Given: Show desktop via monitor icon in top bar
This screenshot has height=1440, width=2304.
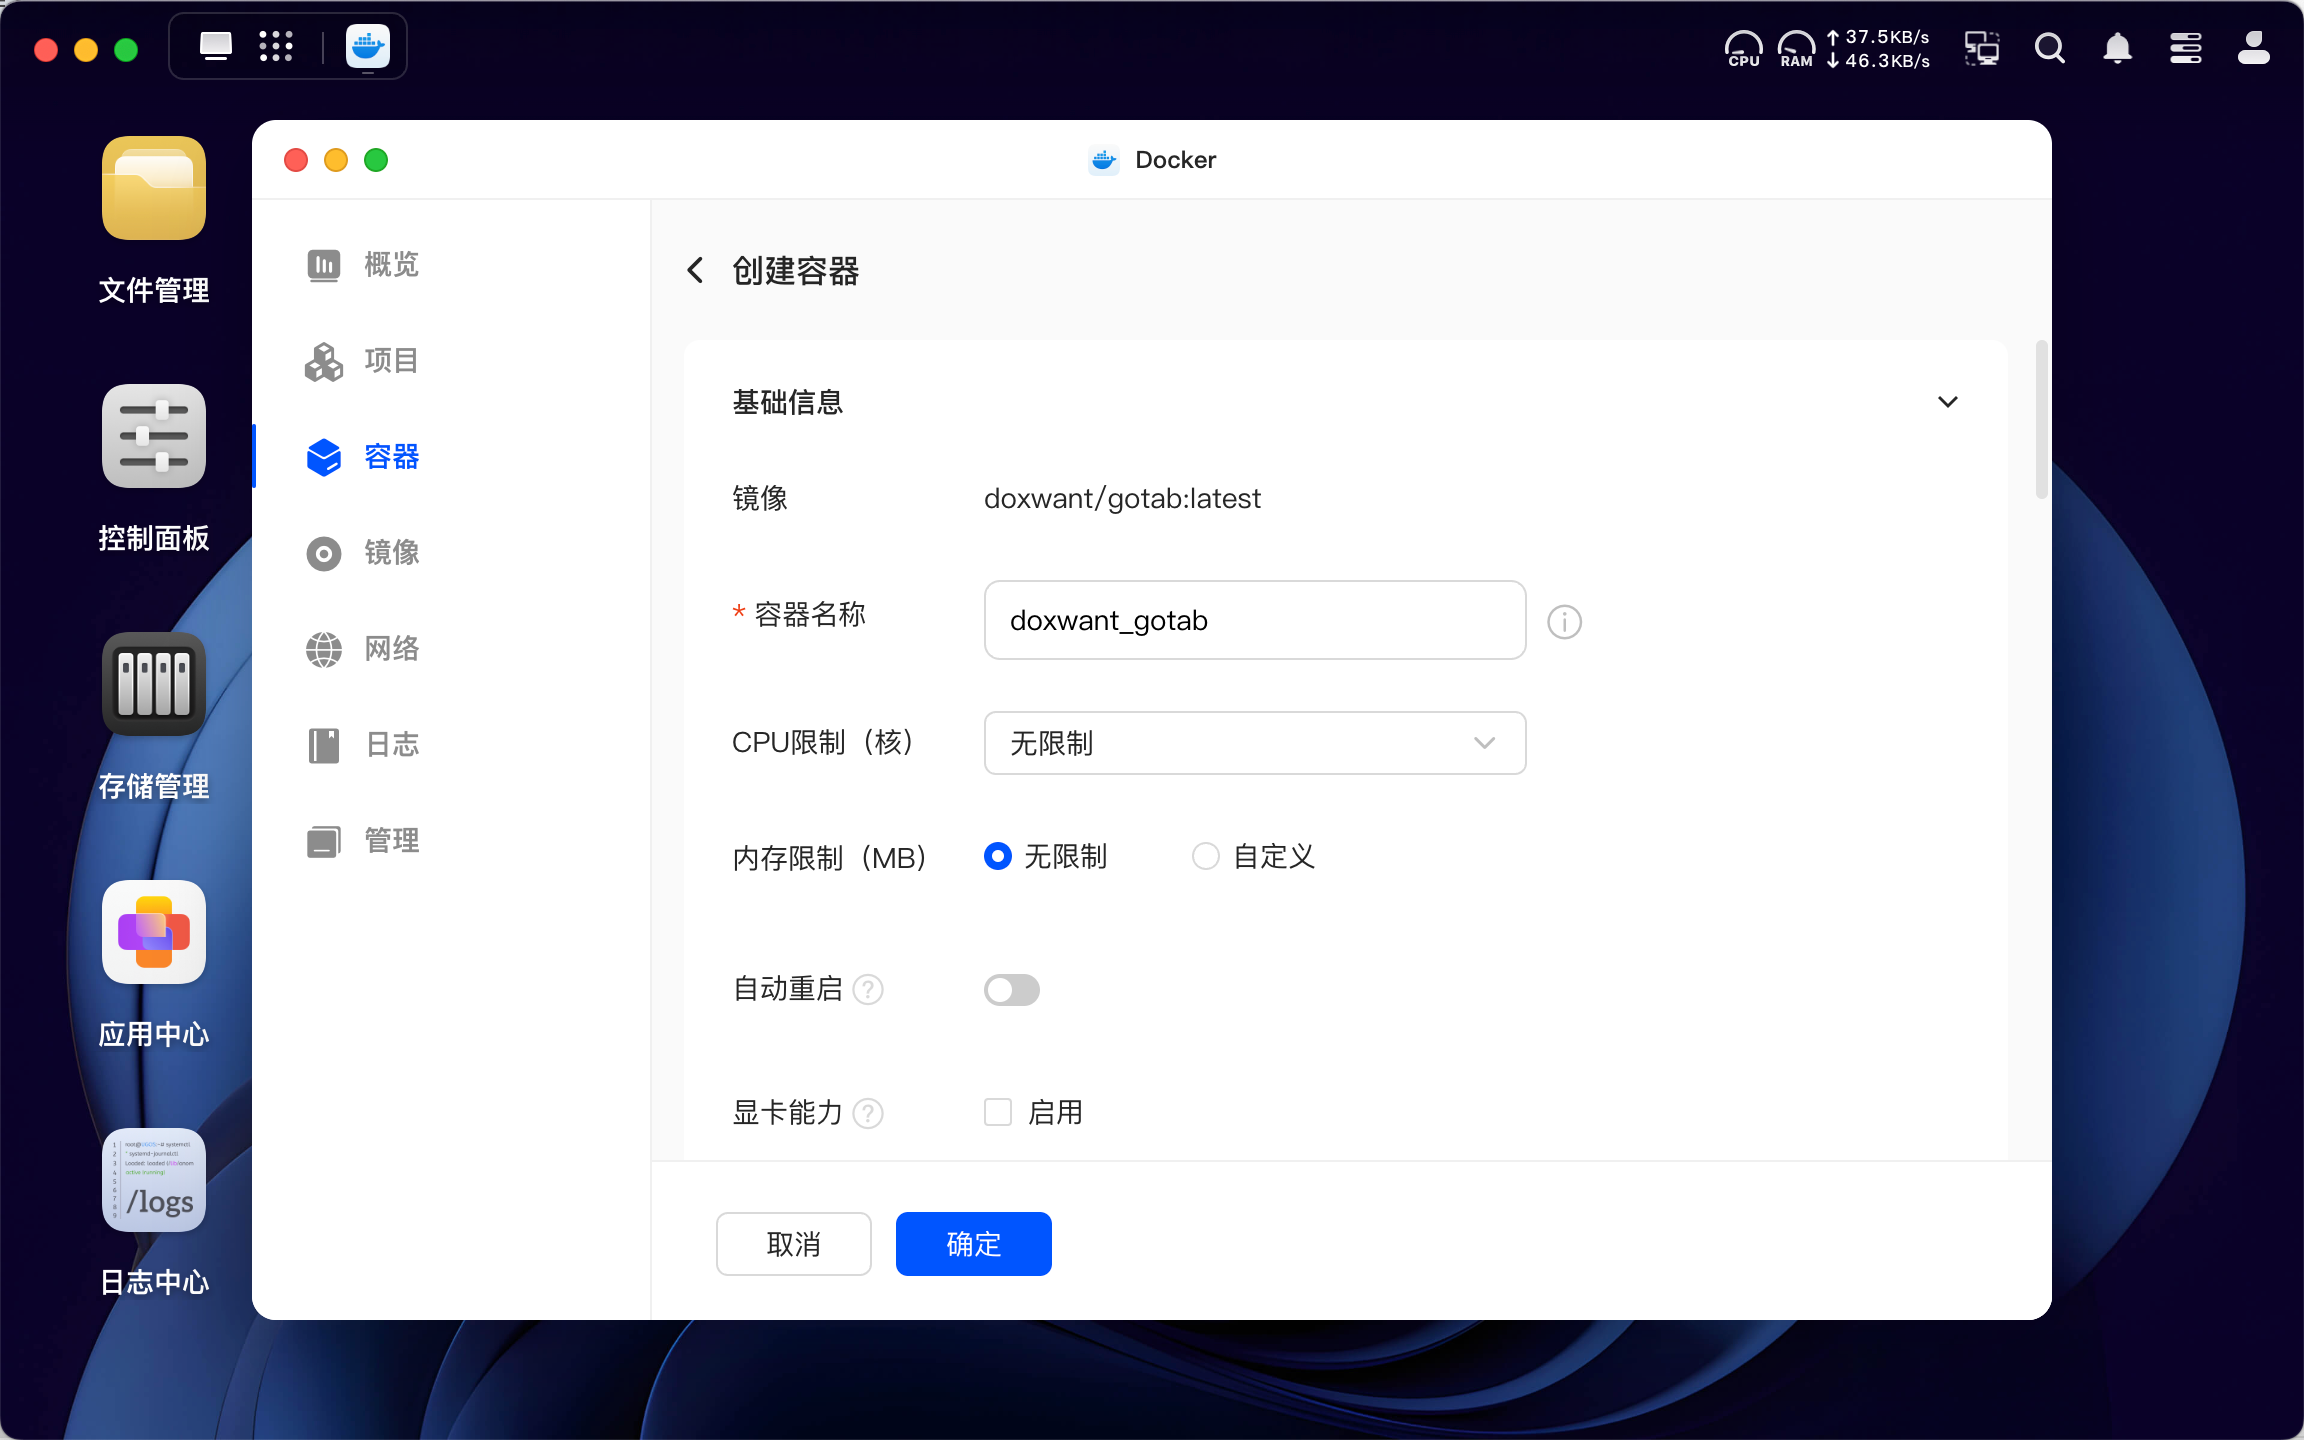Looking at the screenshot, I should click(x=216, y=46).
